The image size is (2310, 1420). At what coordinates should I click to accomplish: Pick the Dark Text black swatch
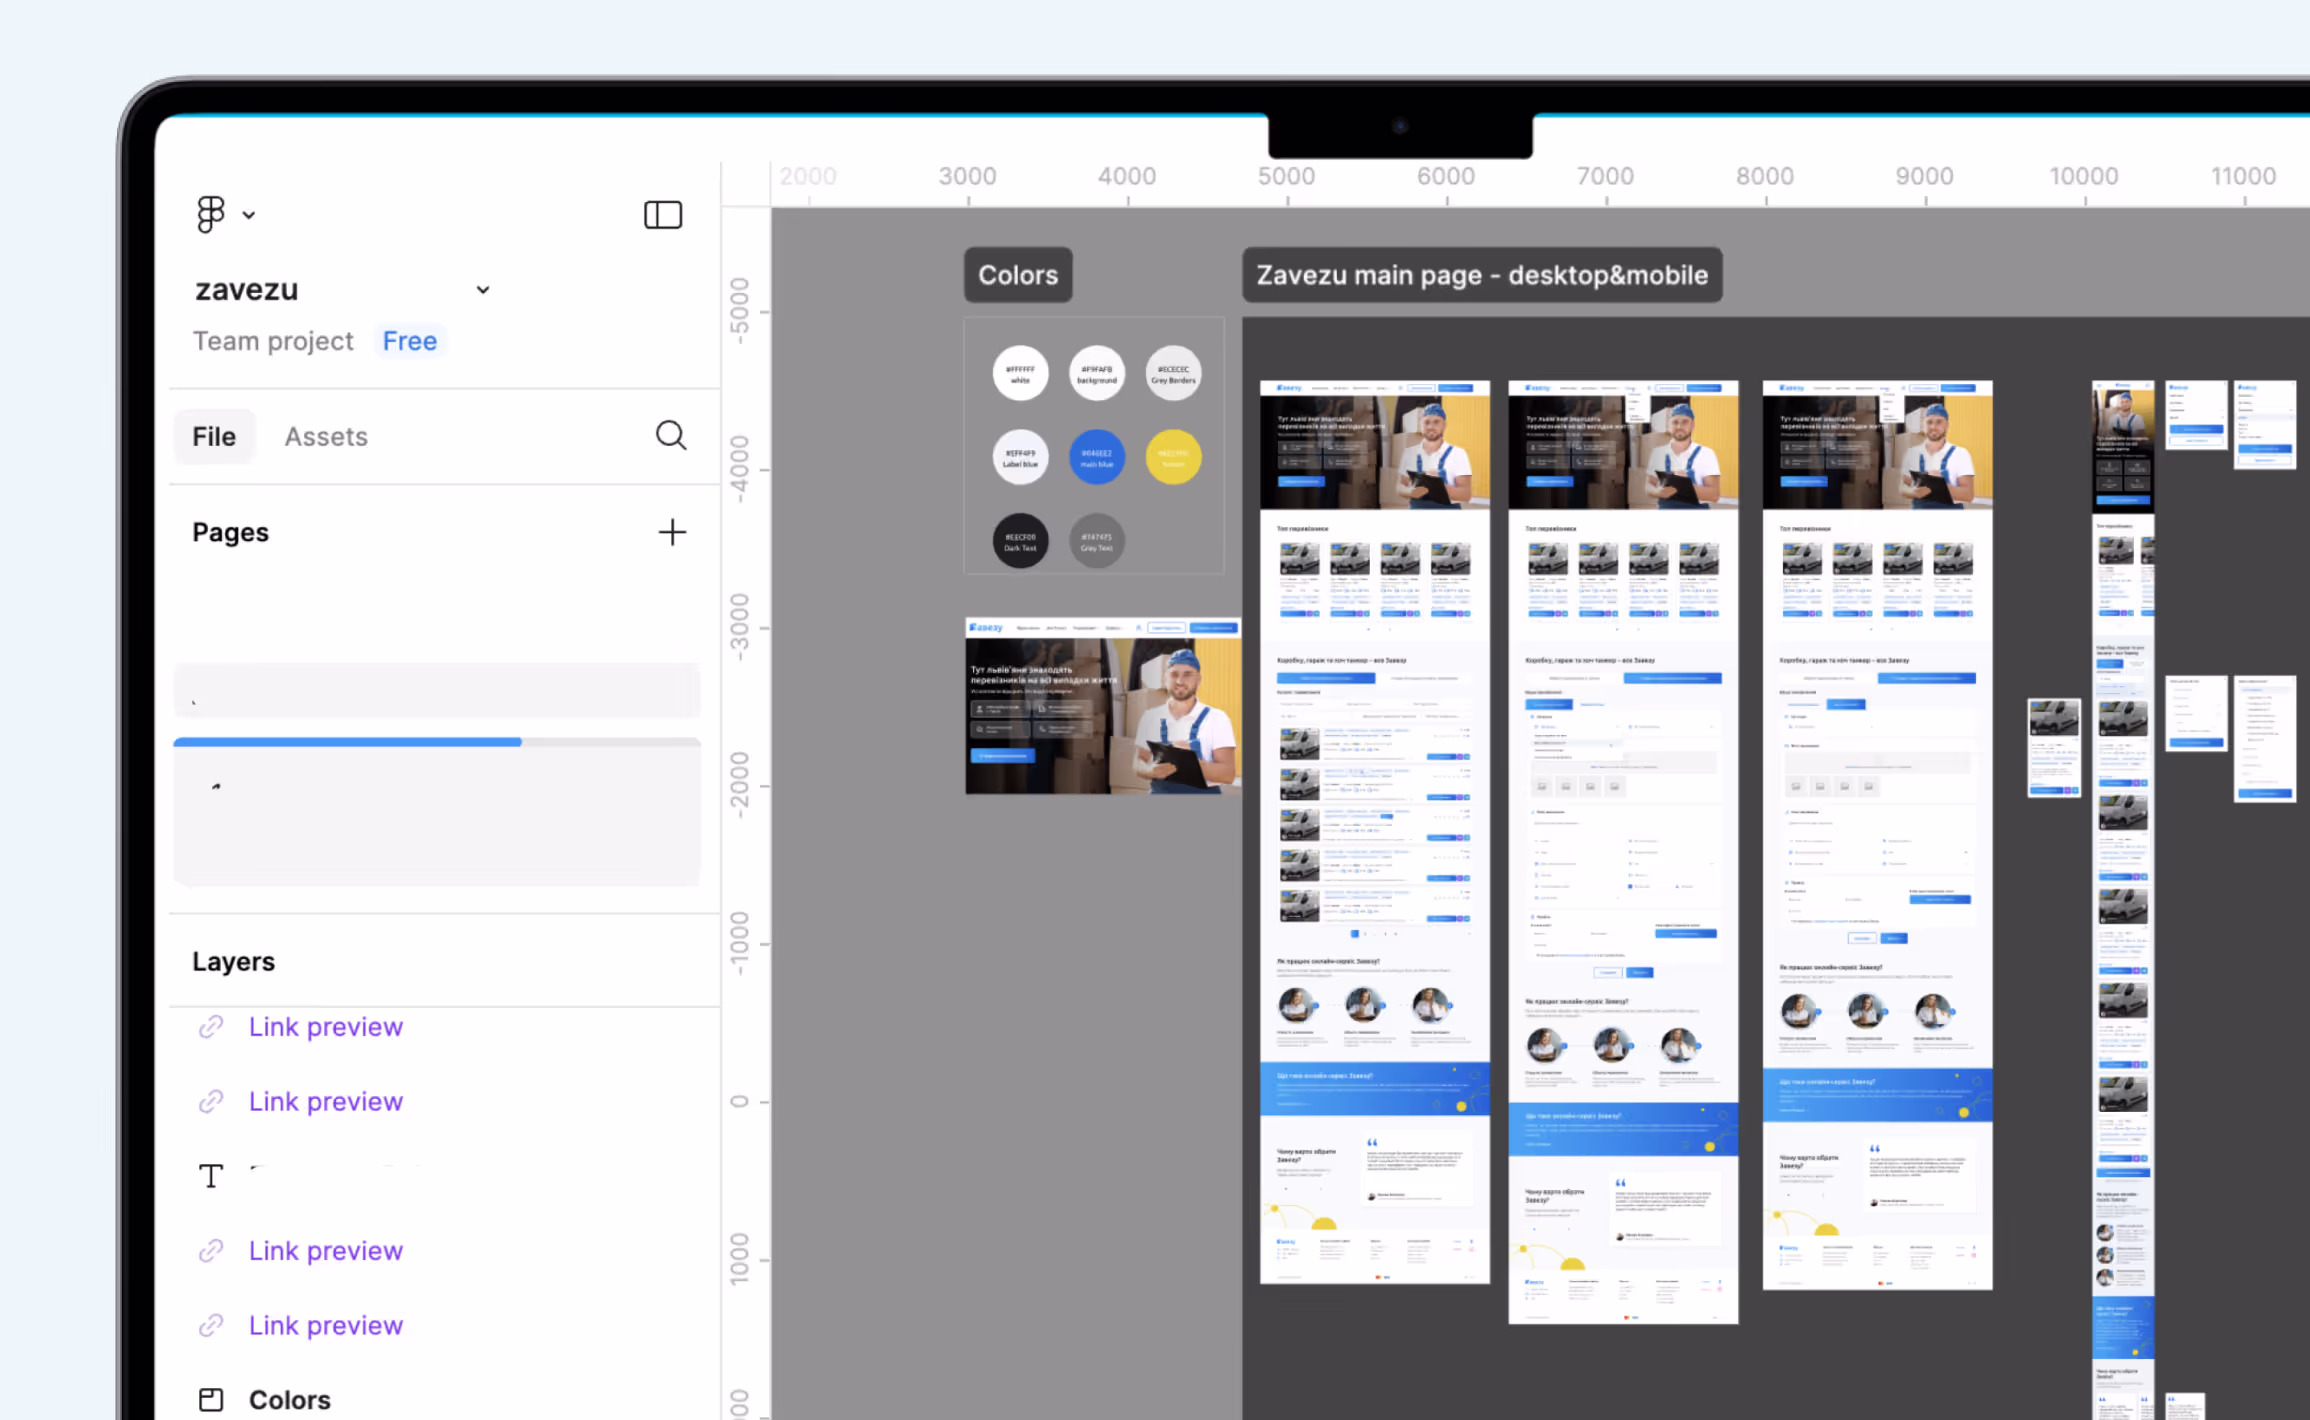point(1020,541)
